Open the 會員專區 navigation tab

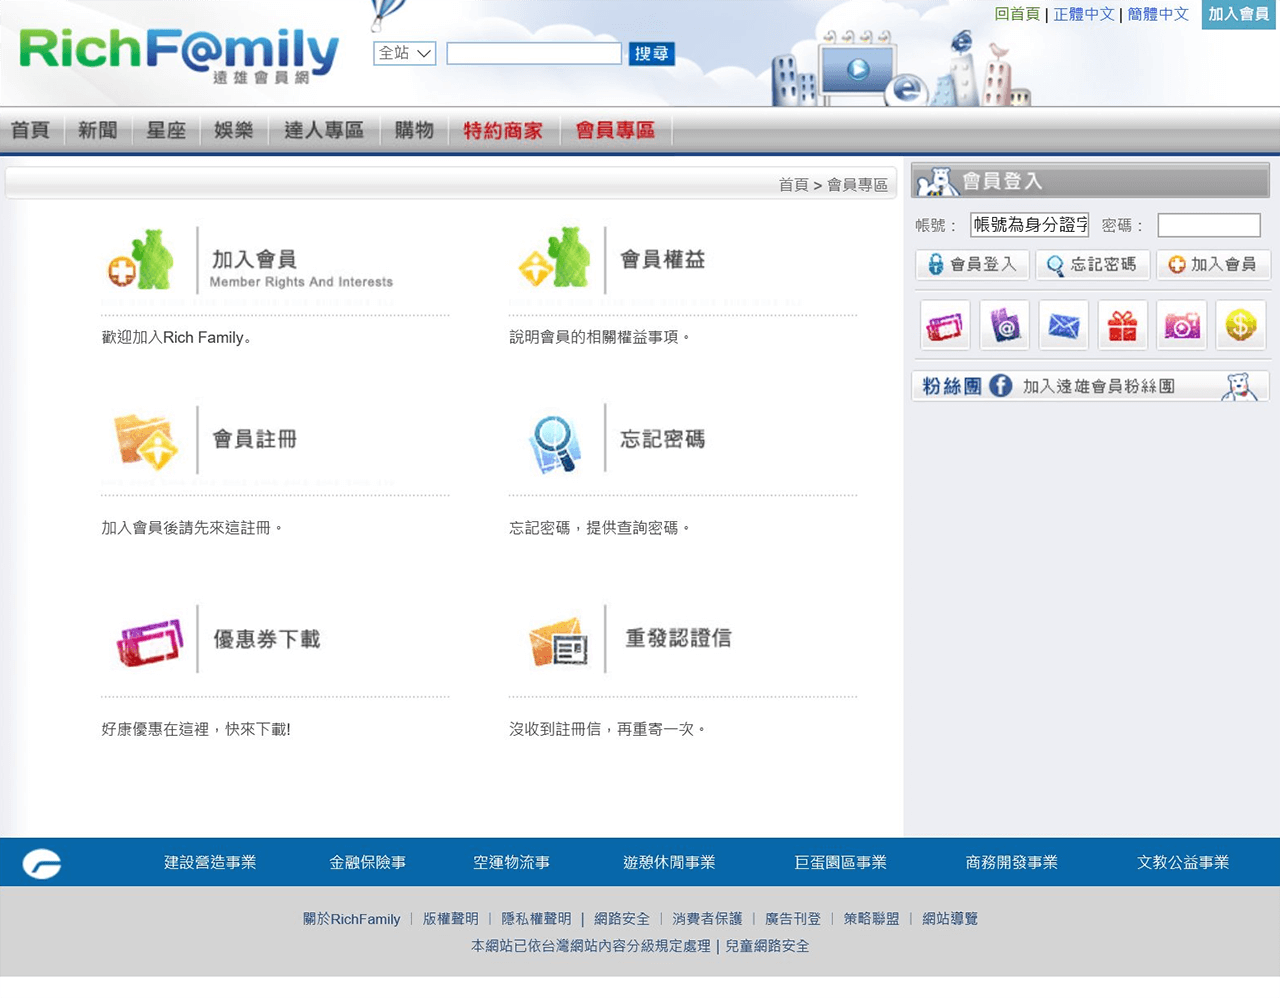tap(615, 130)
